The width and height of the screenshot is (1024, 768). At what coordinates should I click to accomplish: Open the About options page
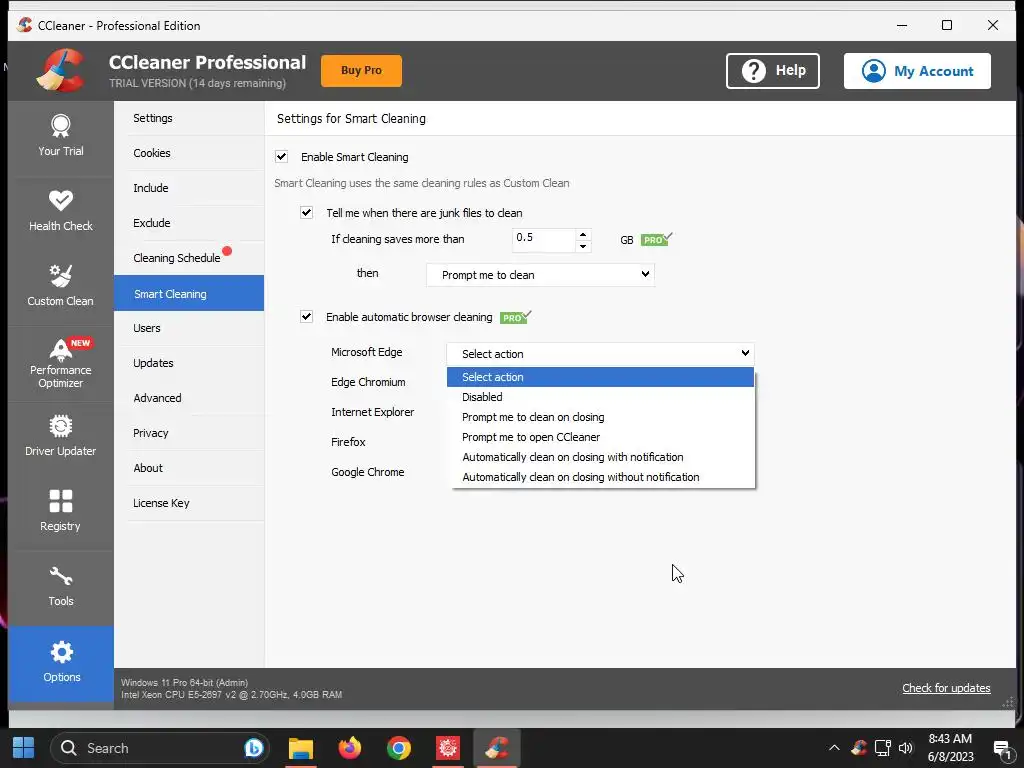(189, 468)
